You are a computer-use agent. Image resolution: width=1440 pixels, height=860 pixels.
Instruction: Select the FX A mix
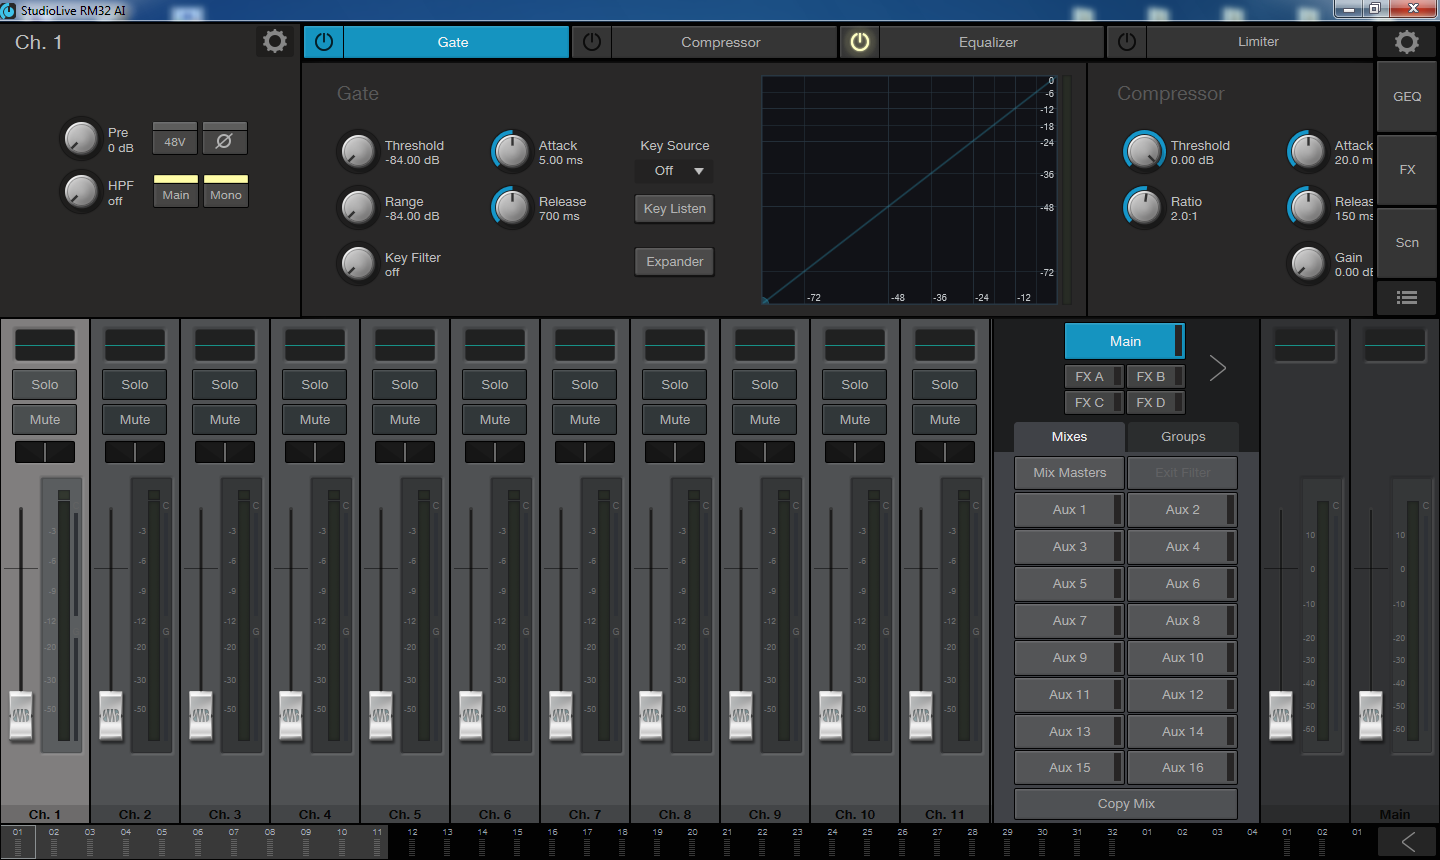pos(1093,376)
